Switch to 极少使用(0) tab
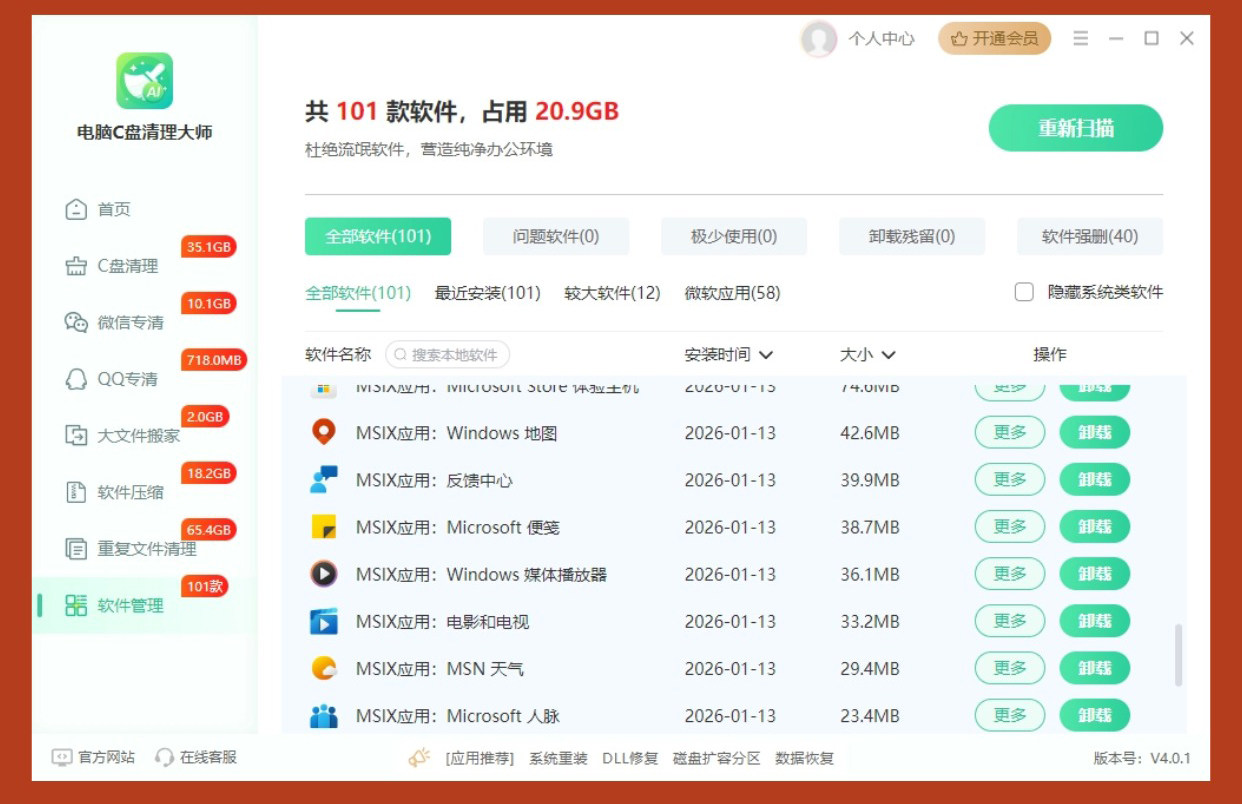 coord(734,237)
